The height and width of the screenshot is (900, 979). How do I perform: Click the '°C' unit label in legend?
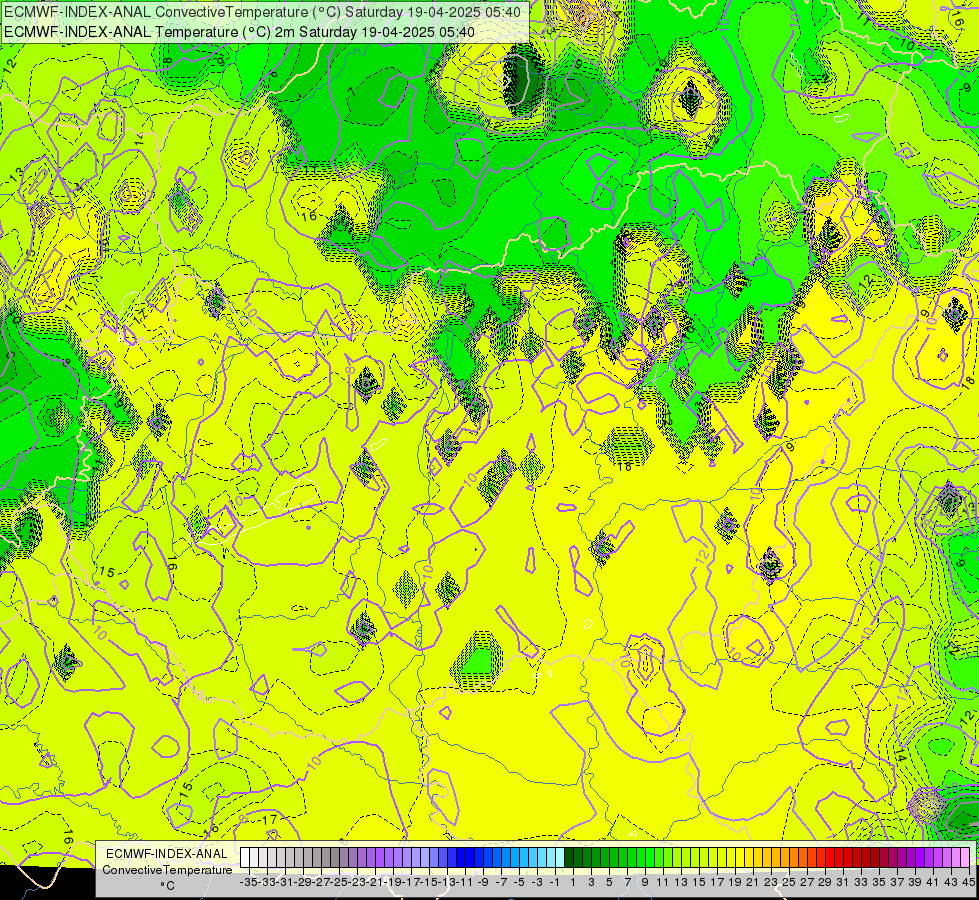click(167, 885)
